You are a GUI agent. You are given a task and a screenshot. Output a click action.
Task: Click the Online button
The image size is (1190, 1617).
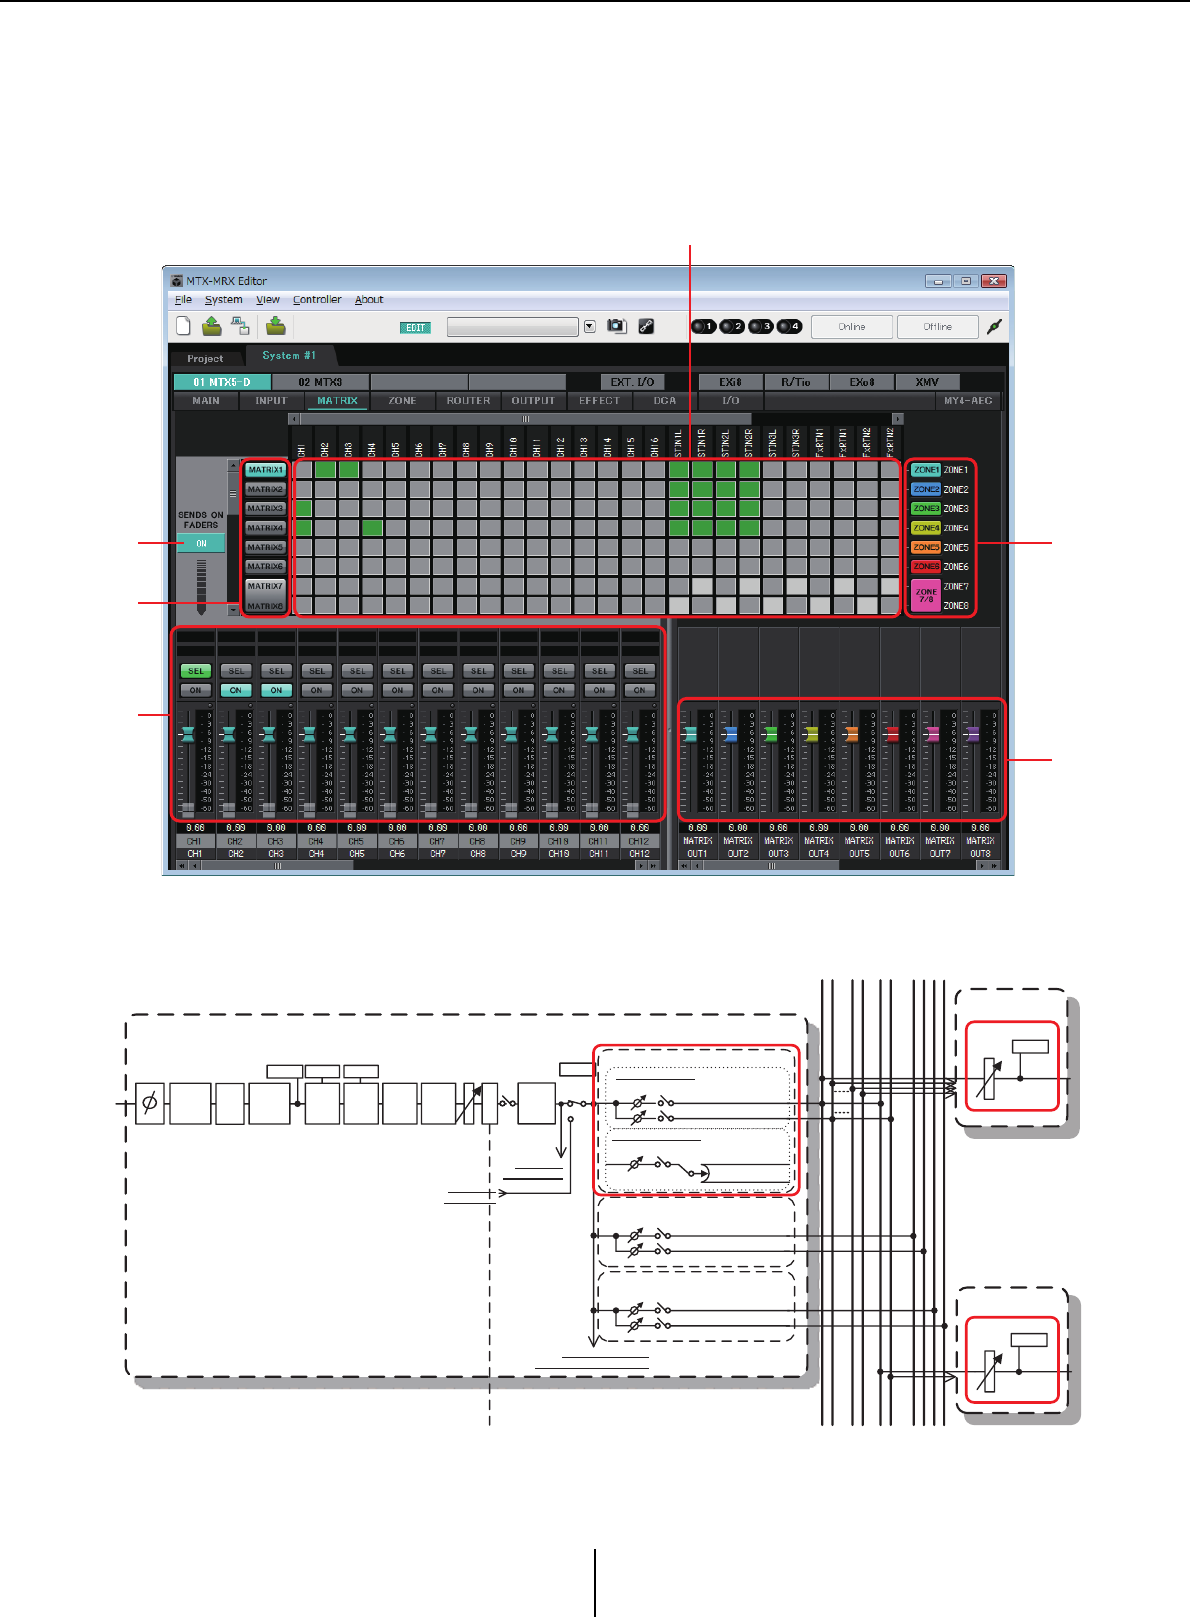coord(852,327)
